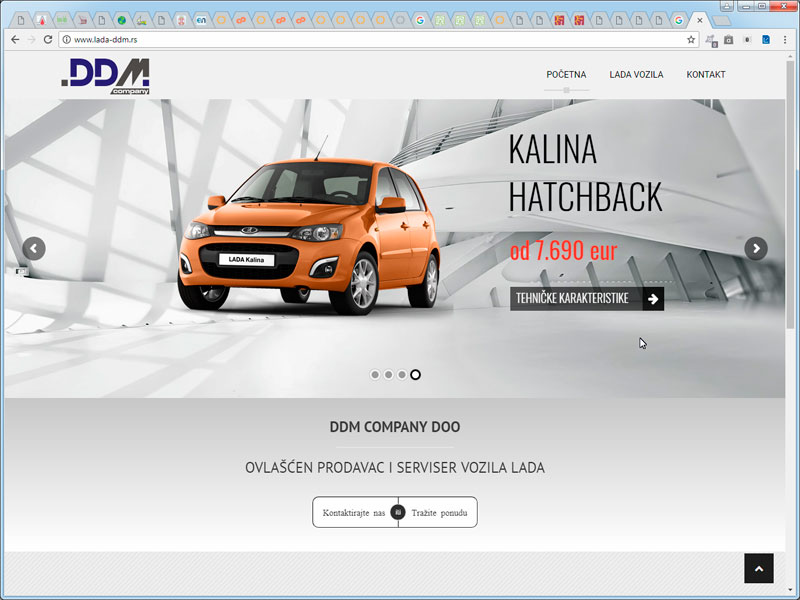Click the previous slide arrow on the carousel

(x=34, y=248)
